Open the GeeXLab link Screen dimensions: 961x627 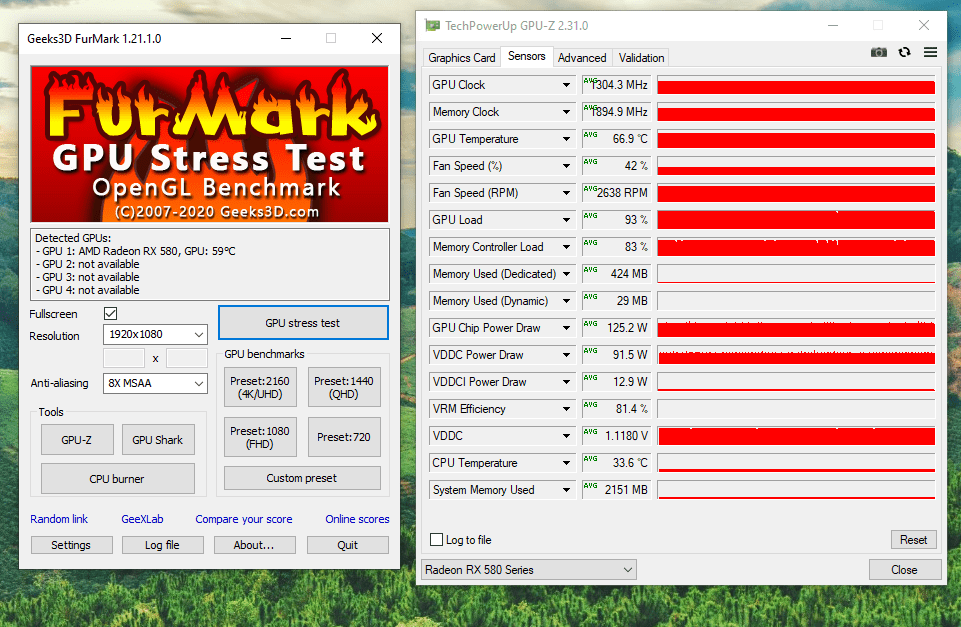[142, 519]
